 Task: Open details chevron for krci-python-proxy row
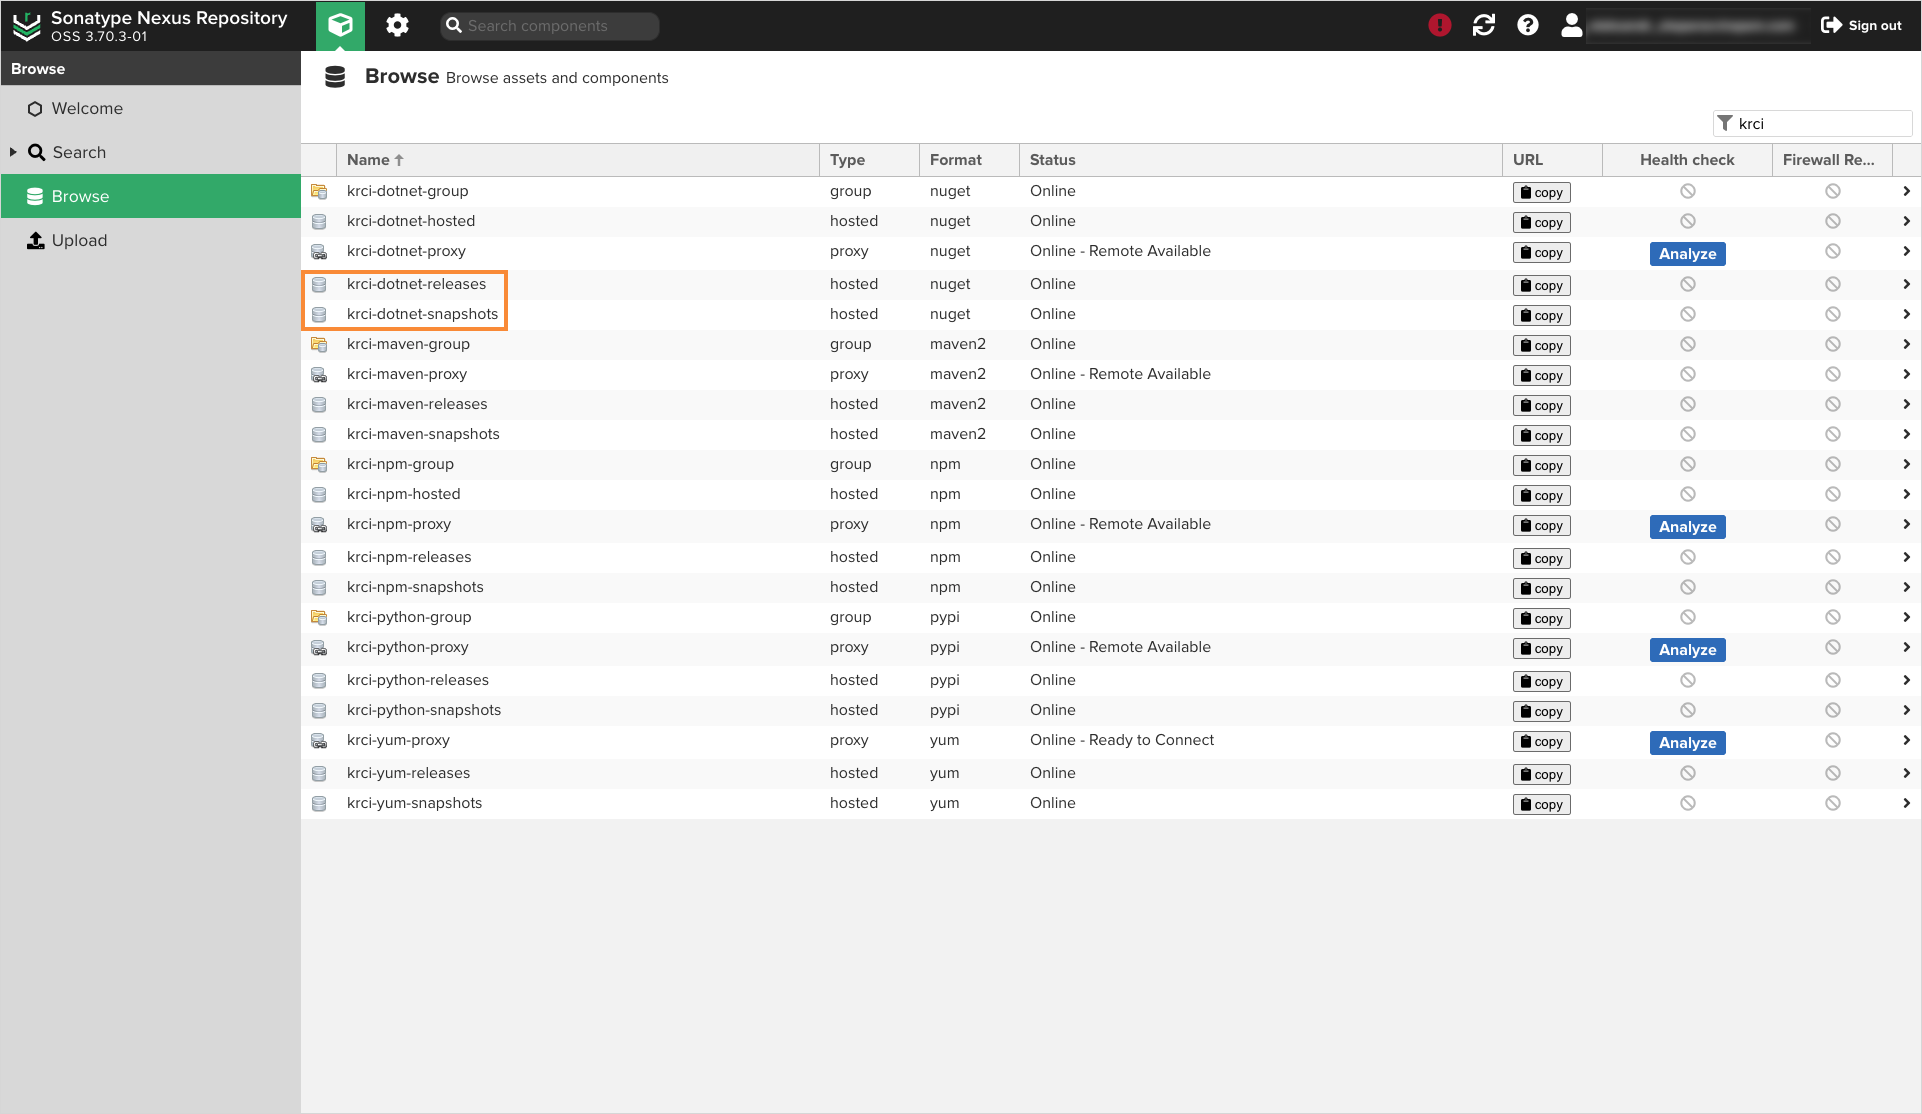[x=1906, y=647]
